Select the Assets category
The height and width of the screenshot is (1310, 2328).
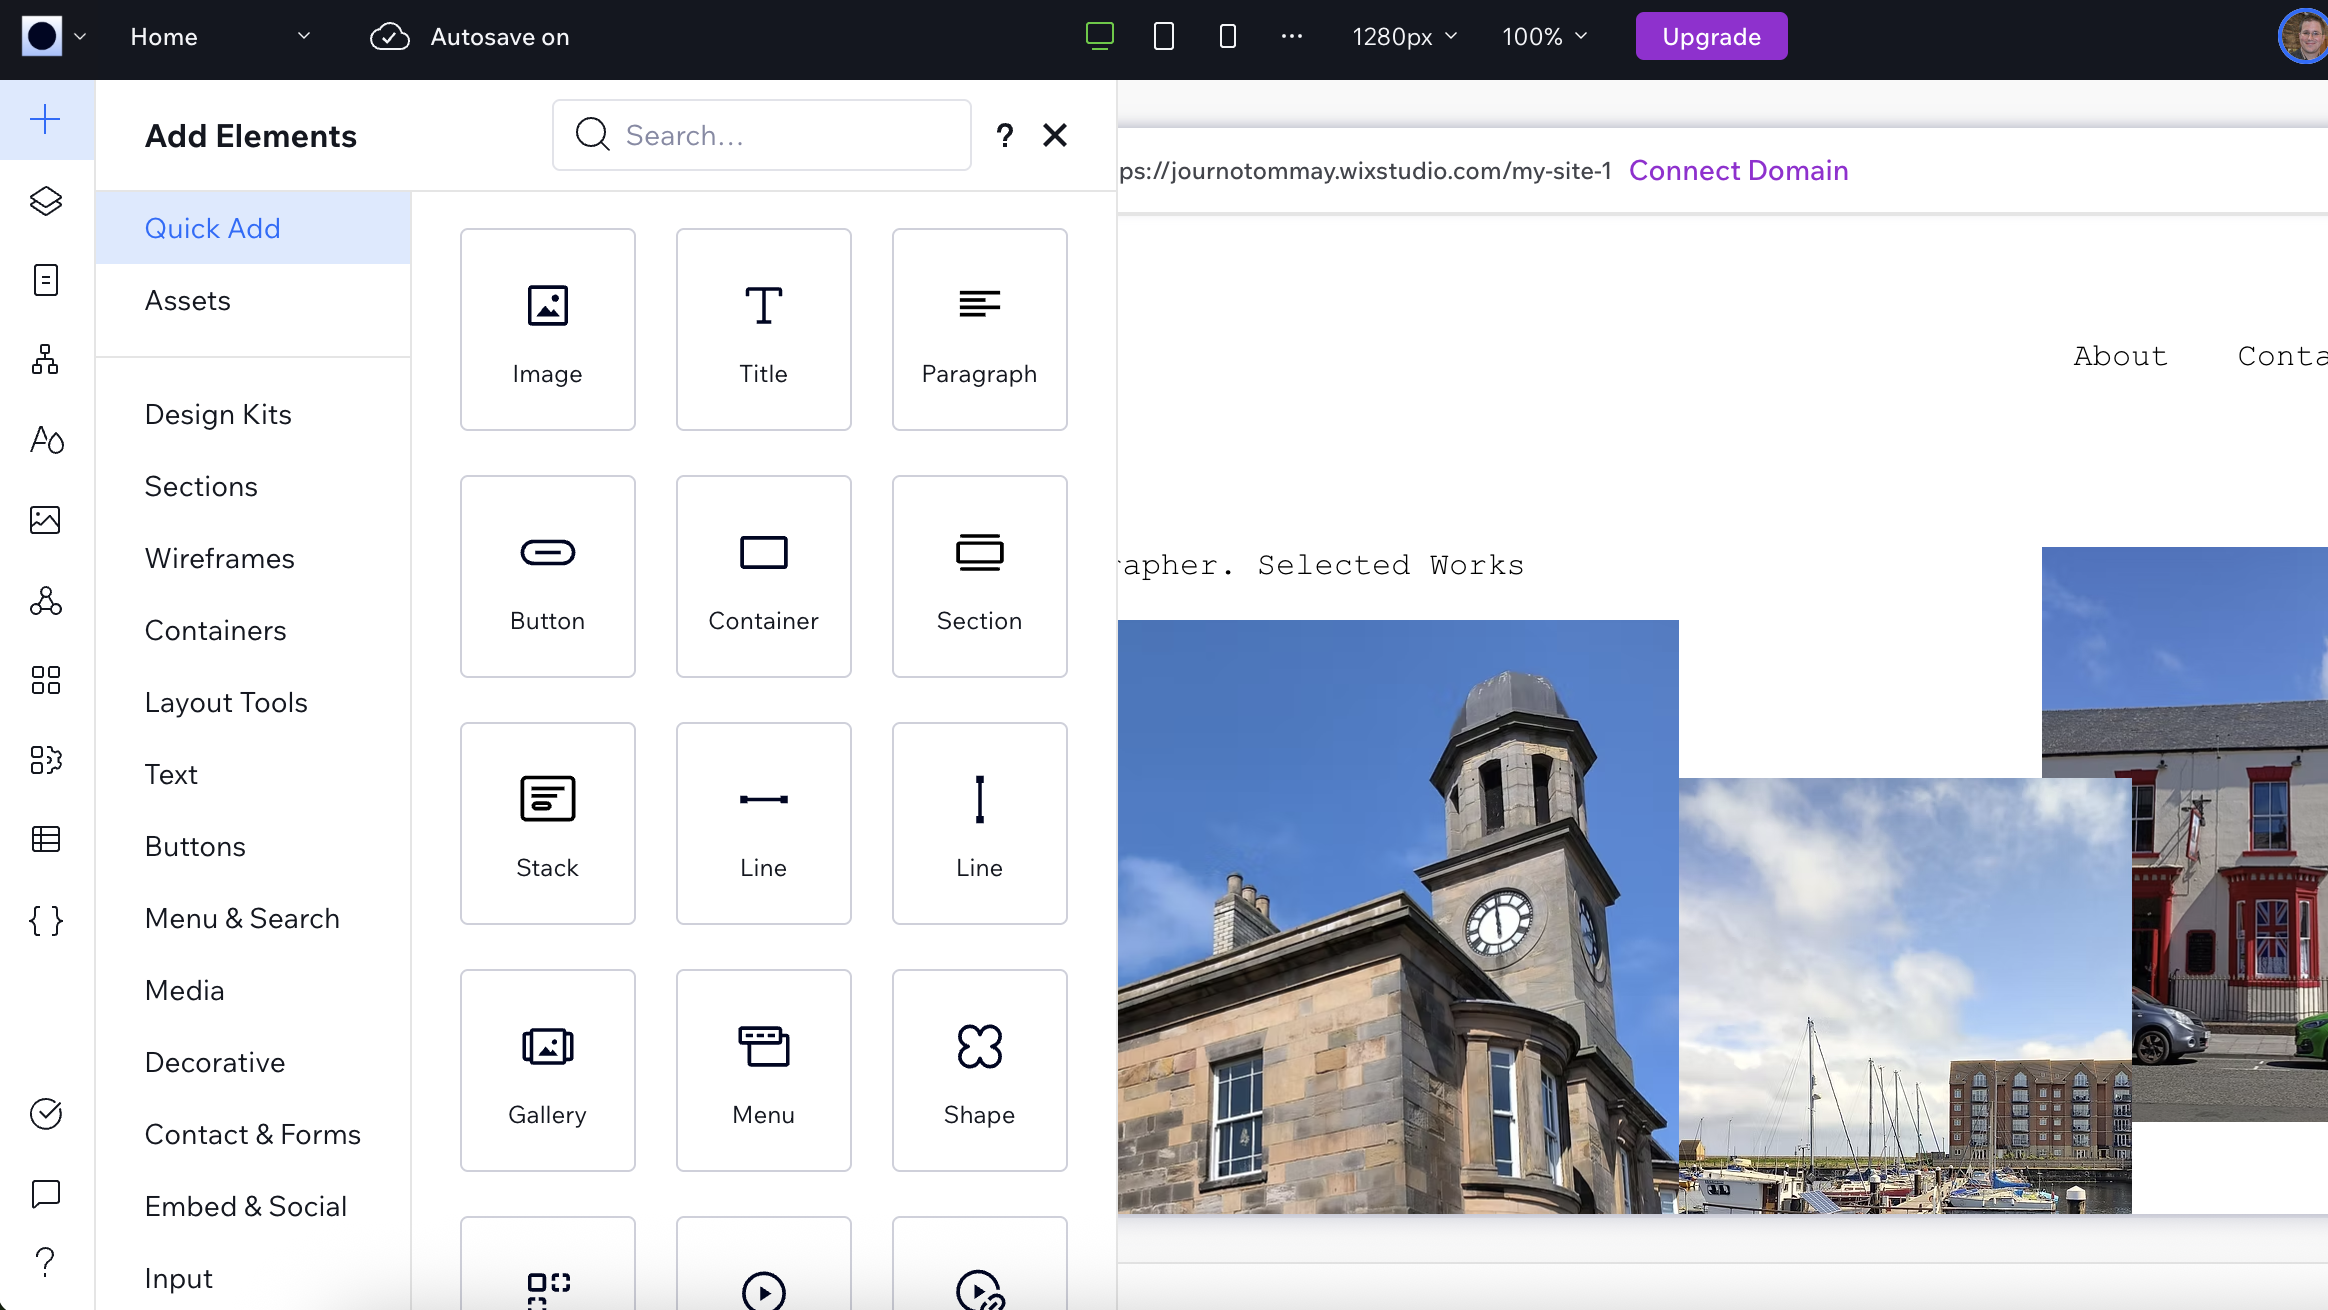coord(253,300)
